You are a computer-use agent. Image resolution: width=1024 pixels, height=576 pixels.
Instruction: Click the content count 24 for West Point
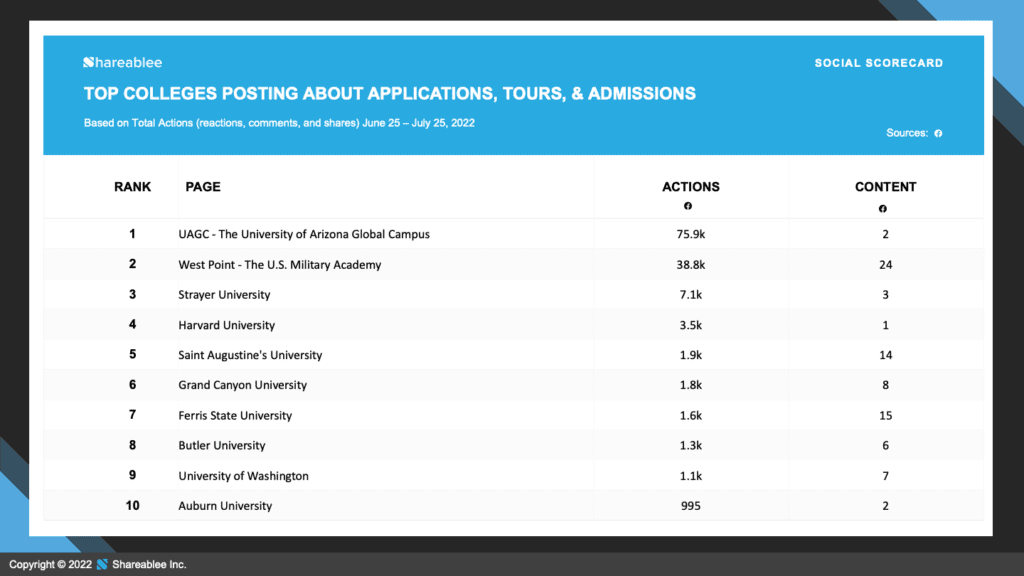[886, 264]
